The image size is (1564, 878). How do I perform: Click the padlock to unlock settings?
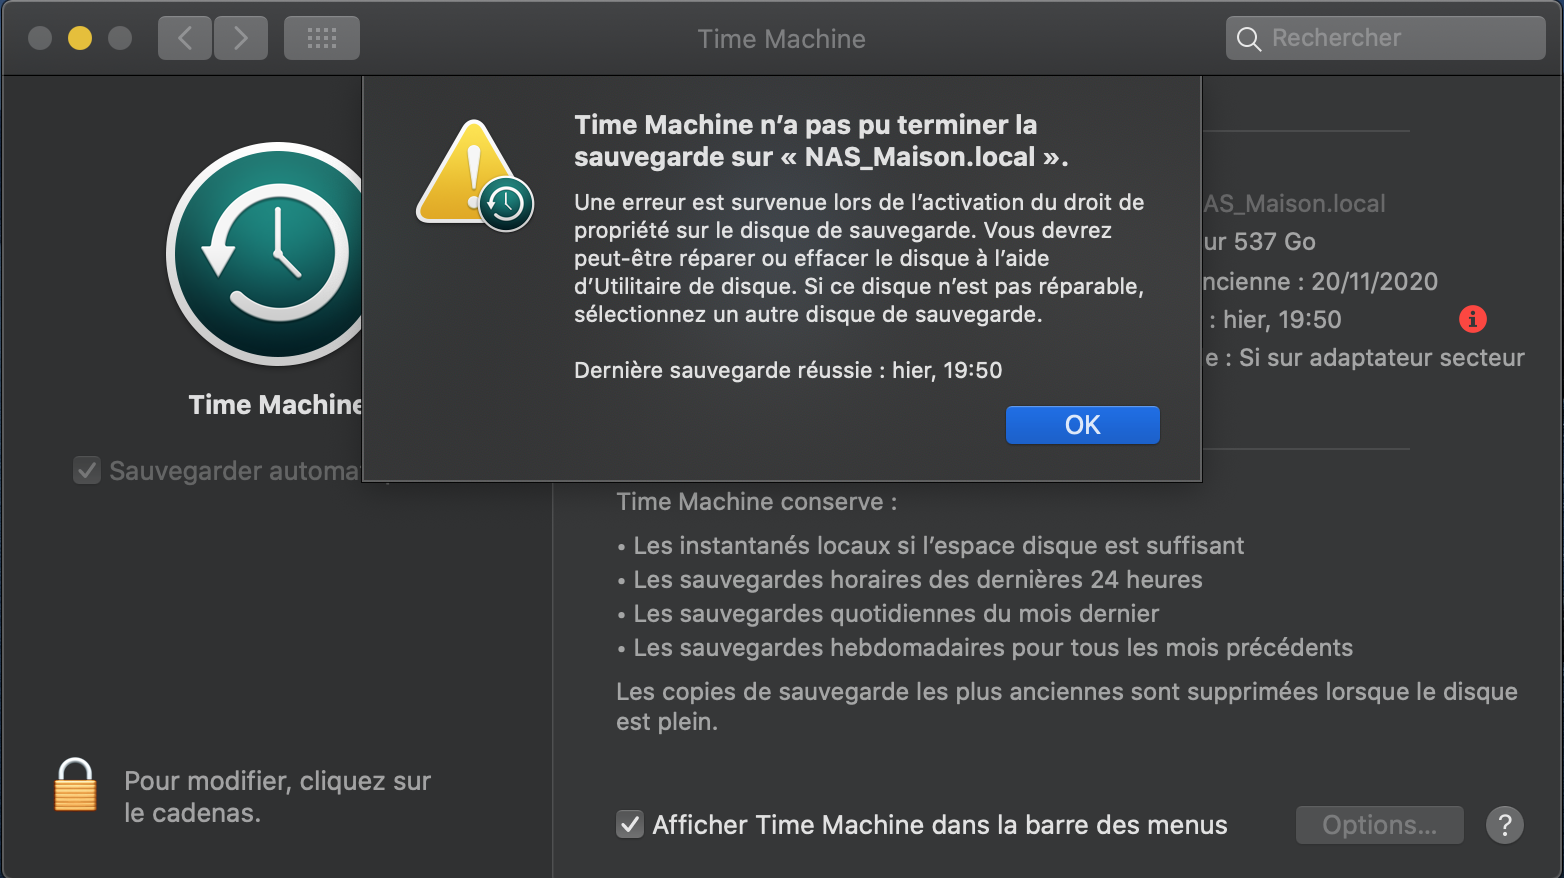(x=75, y=785)
